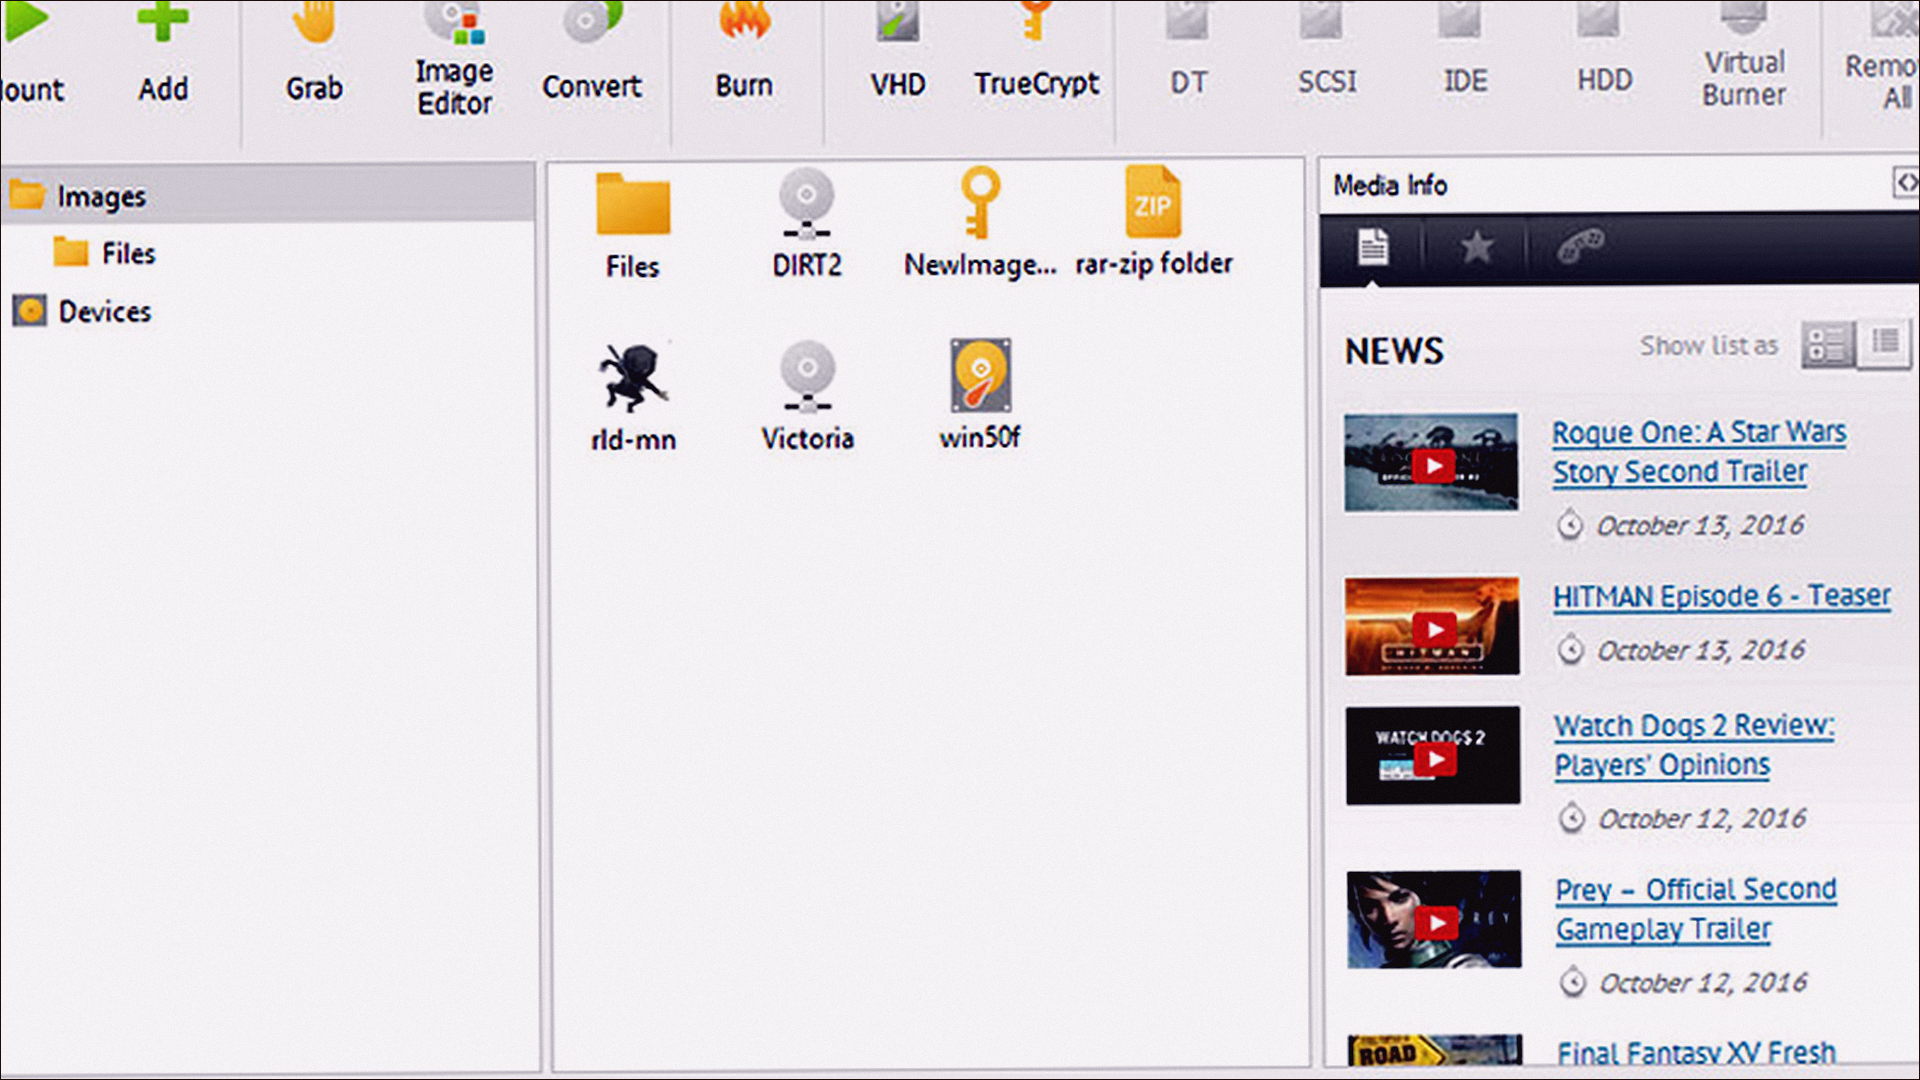Add an IDE virtual drive

pyautogui.click(x=1465, y=52)
